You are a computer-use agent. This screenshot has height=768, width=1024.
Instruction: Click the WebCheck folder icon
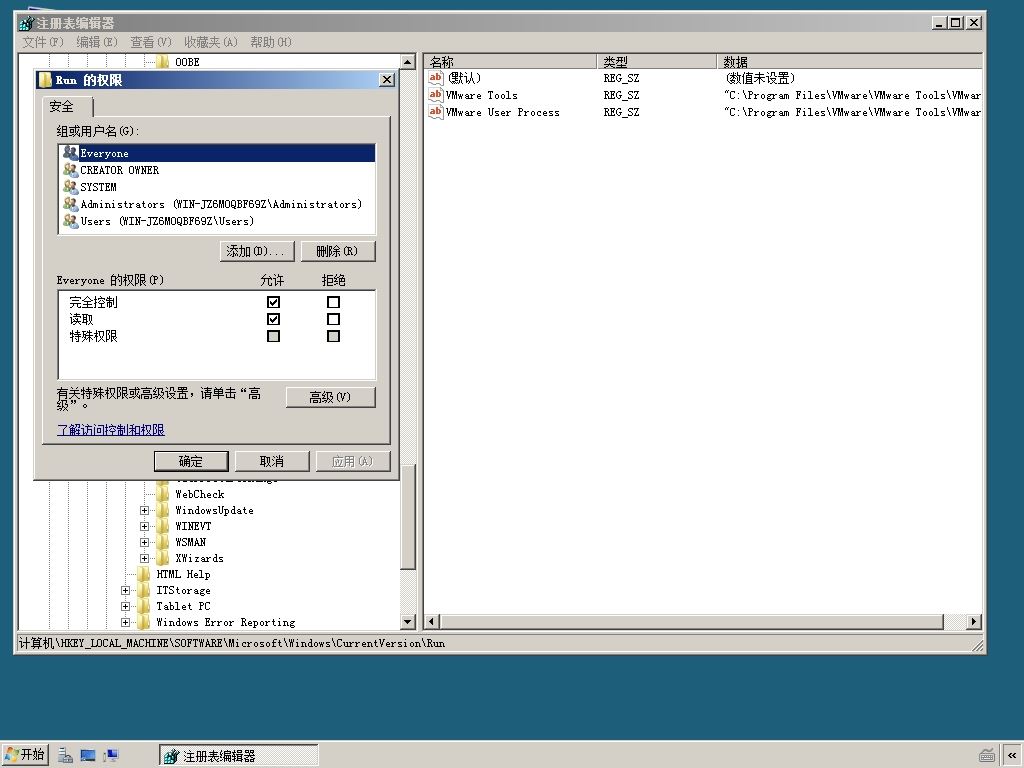click(163, 494)
